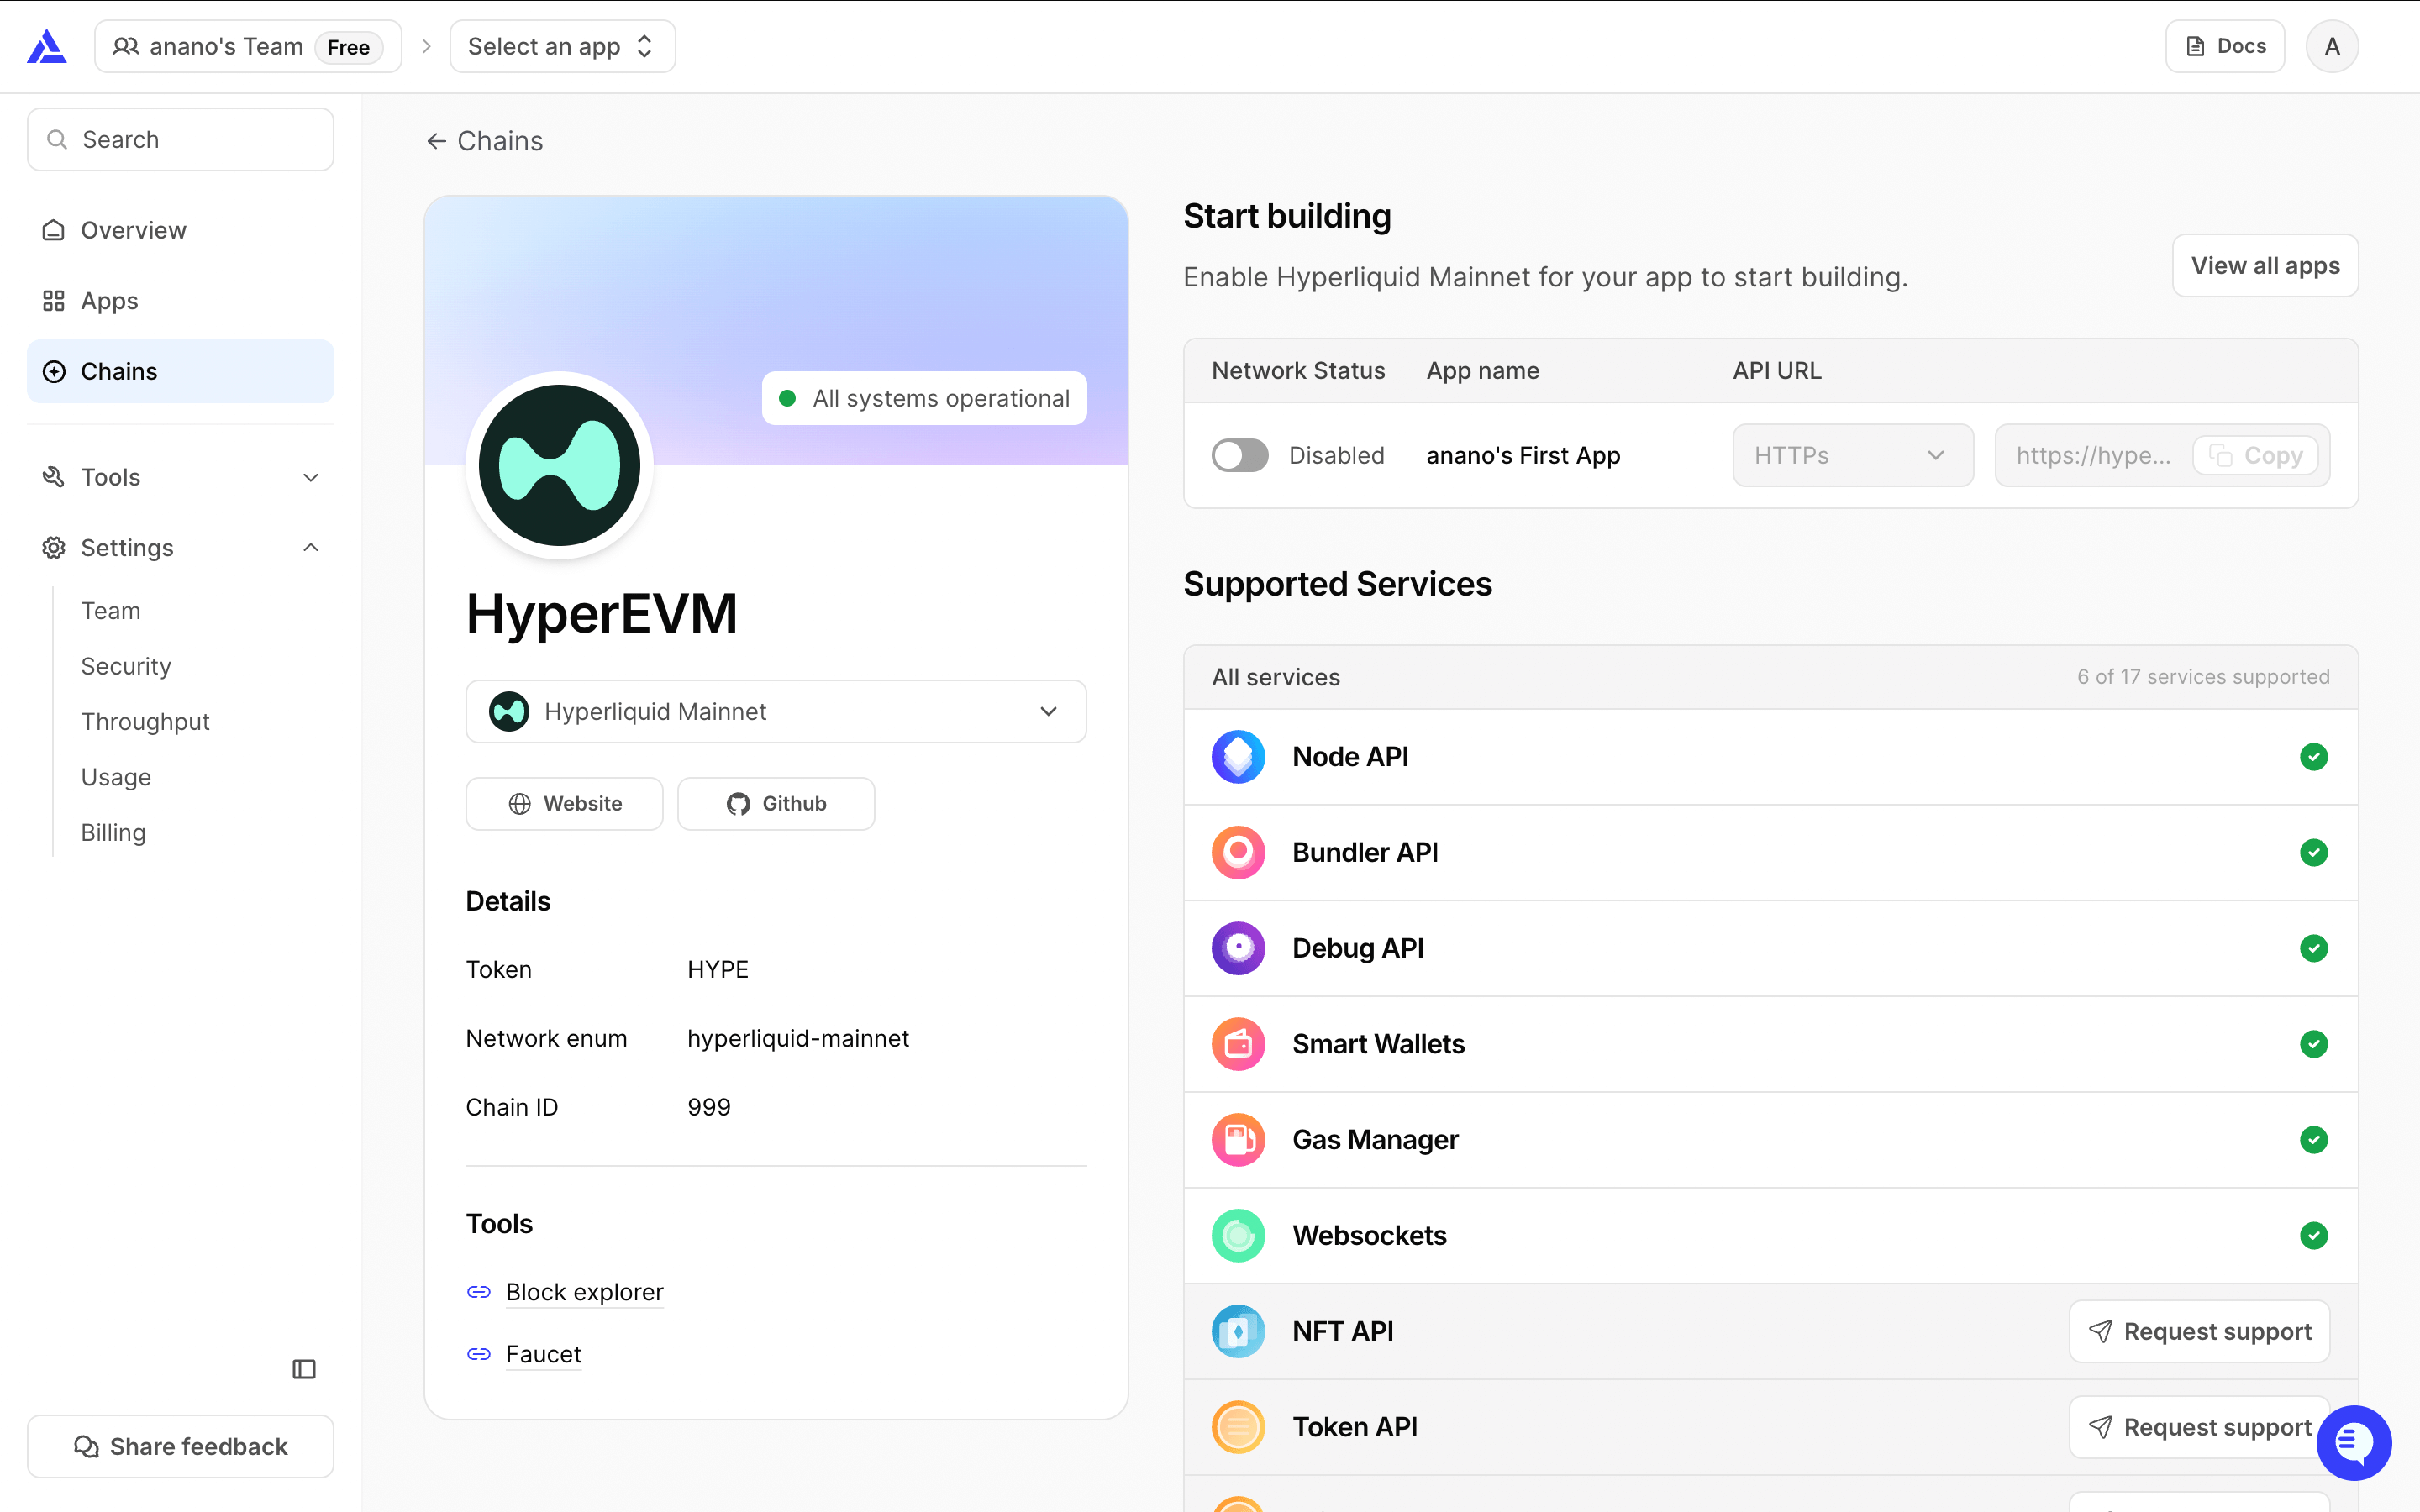The image size is (2420, 1512).
Task: Click the View all apps button
Action: [x=2264, y=266]
